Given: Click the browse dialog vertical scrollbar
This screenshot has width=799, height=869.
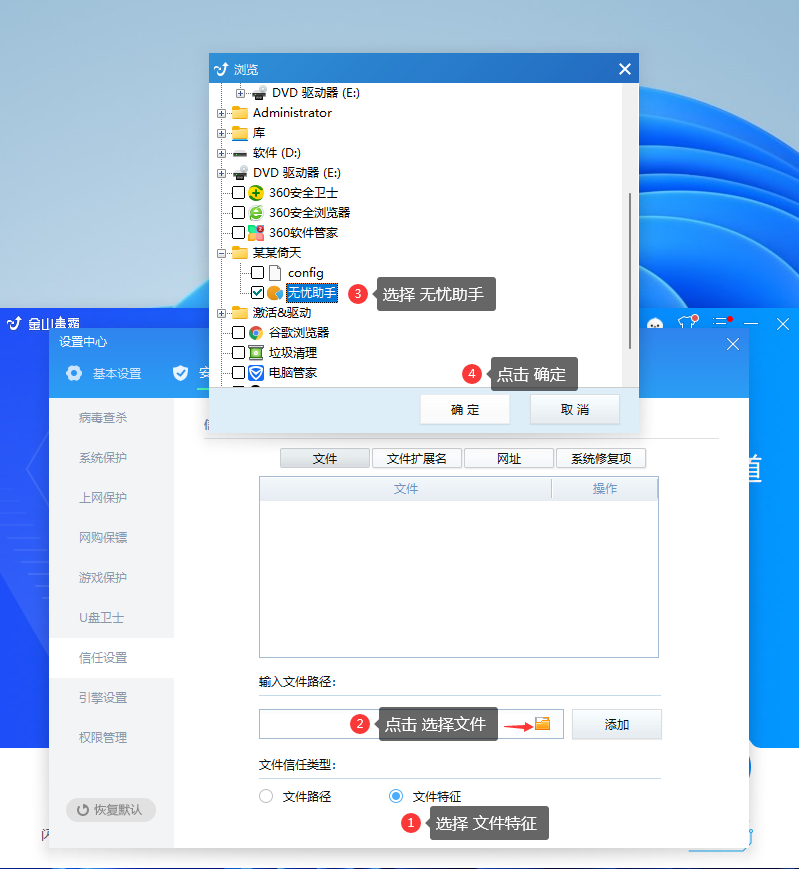Looking at the screenshot, I should pyautogui.click(x=630, y=271).
